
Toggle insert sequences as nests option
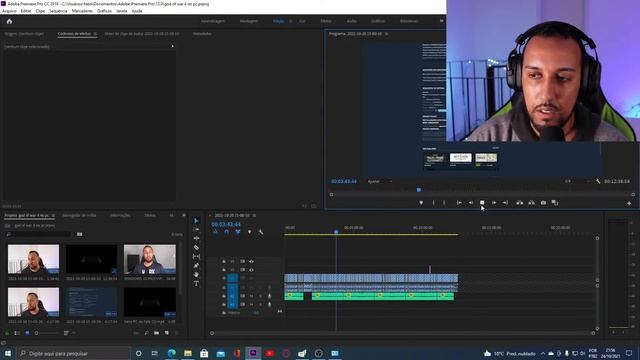point(215,232)
